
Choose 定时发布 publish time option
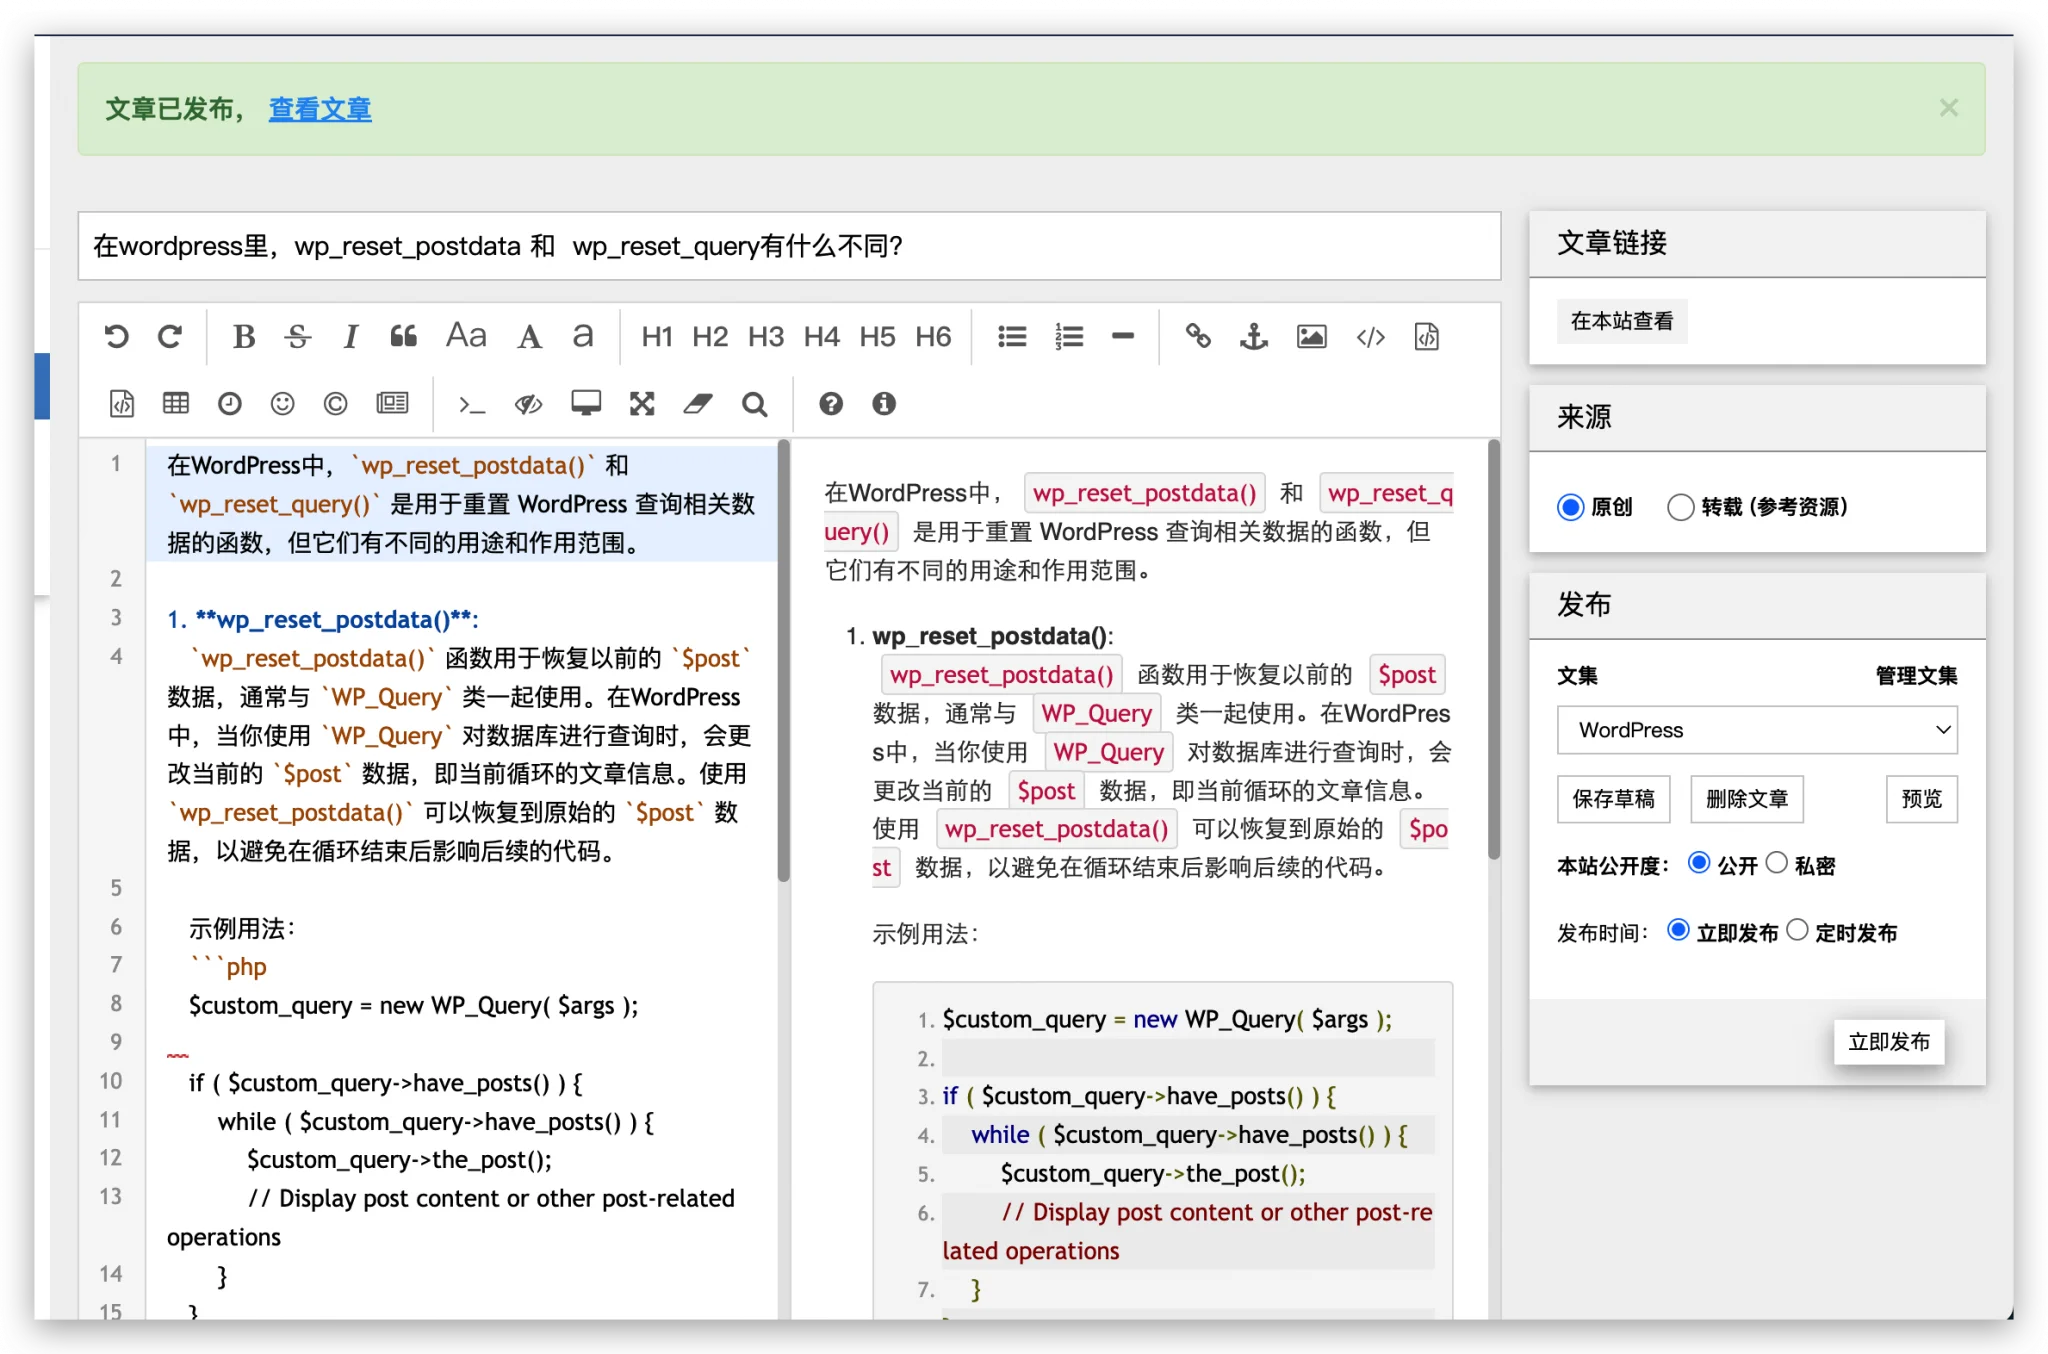(x=1797, y=930)
